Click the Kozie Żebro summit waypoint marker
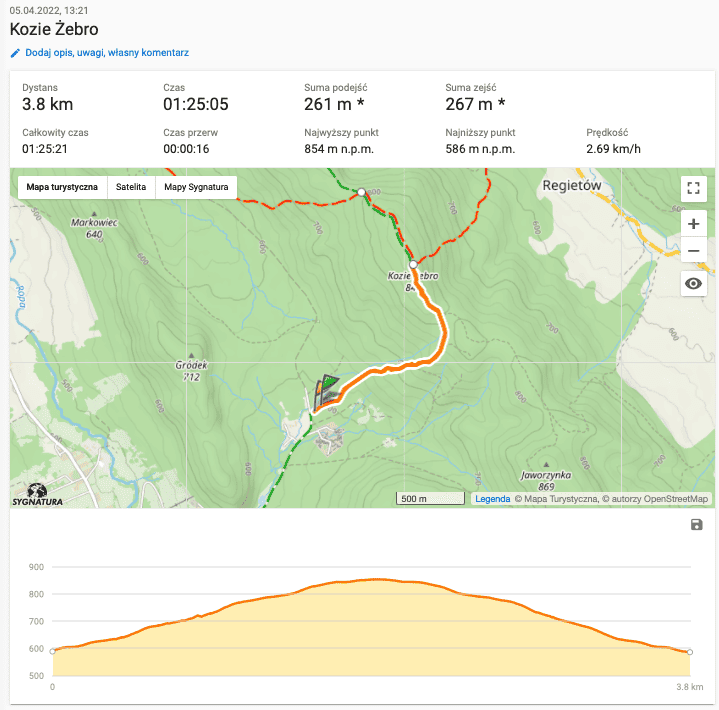 click(x=413, y=265)
